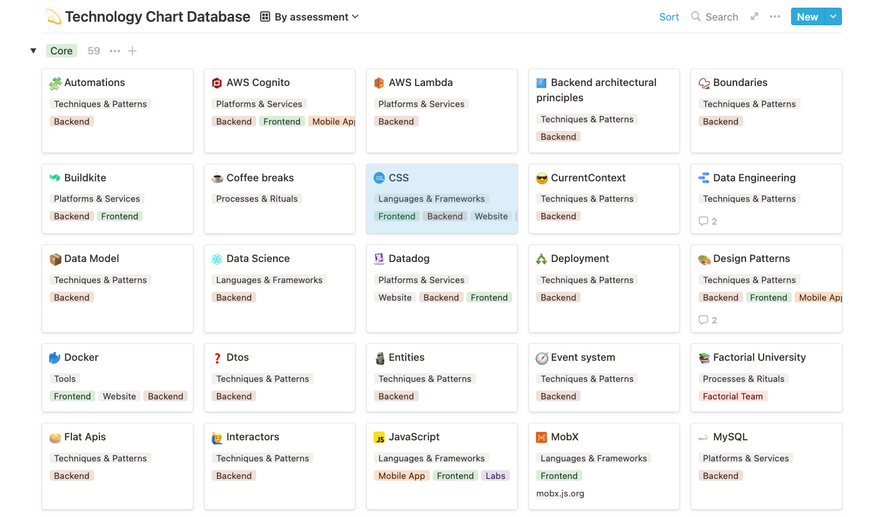870x517 pixels.
Task: Open the Deployment card title
Action: pyautogui.click(x=579, y=258)
